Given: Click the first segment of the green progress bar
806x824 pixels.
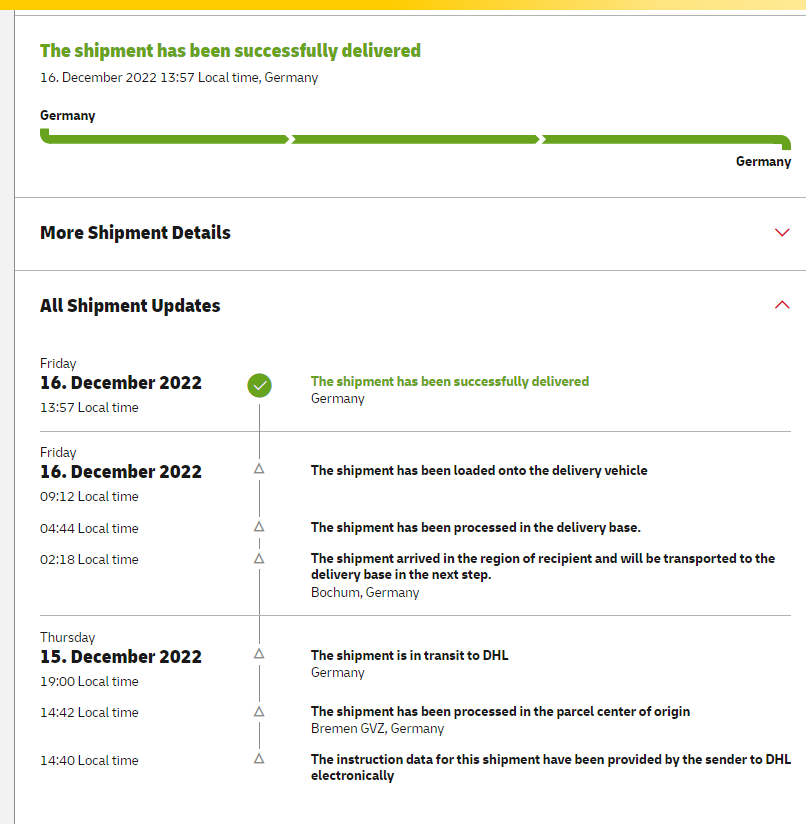Looking at the screenshot, I should point(165,139).
